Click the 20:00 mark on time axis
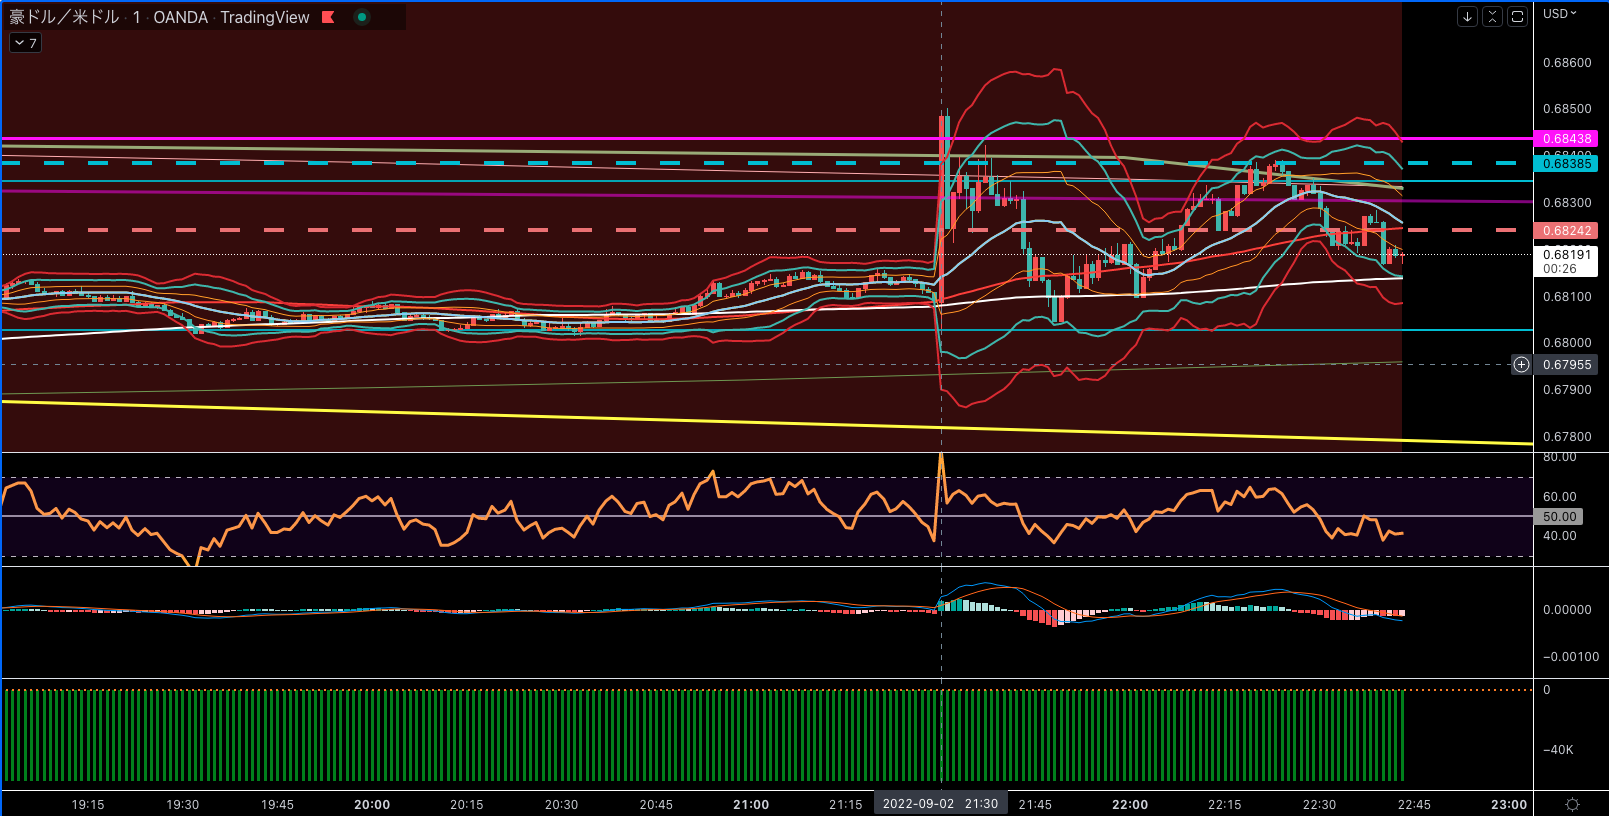This screenshot has height=816, width=1609. tap(372, 804)
